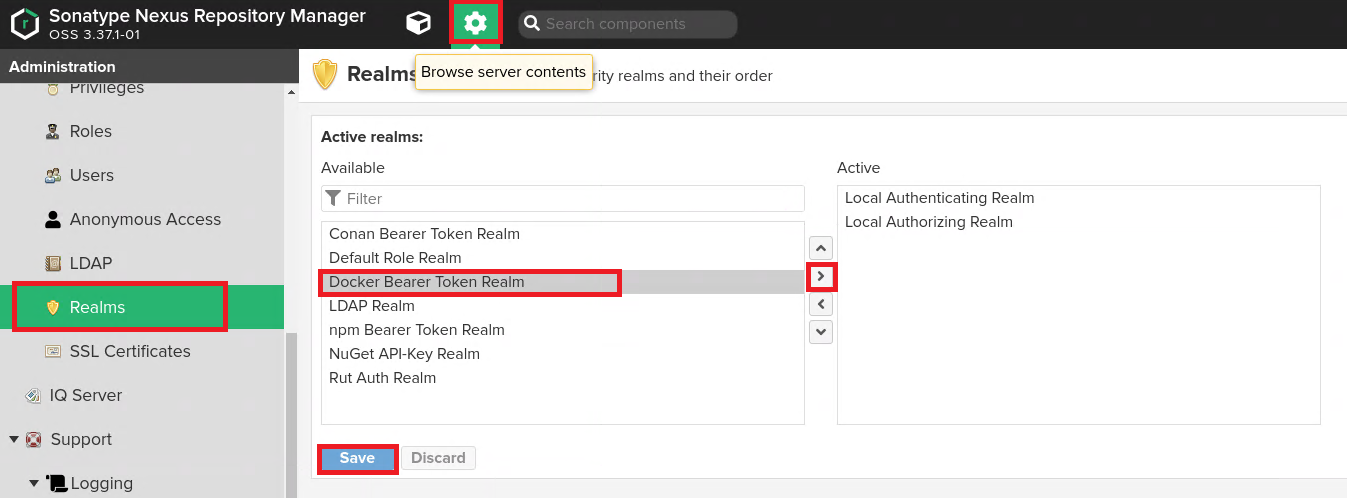Click the search magnifier icon
This screenshot has height=498, width=1347.
click(531, 24)
